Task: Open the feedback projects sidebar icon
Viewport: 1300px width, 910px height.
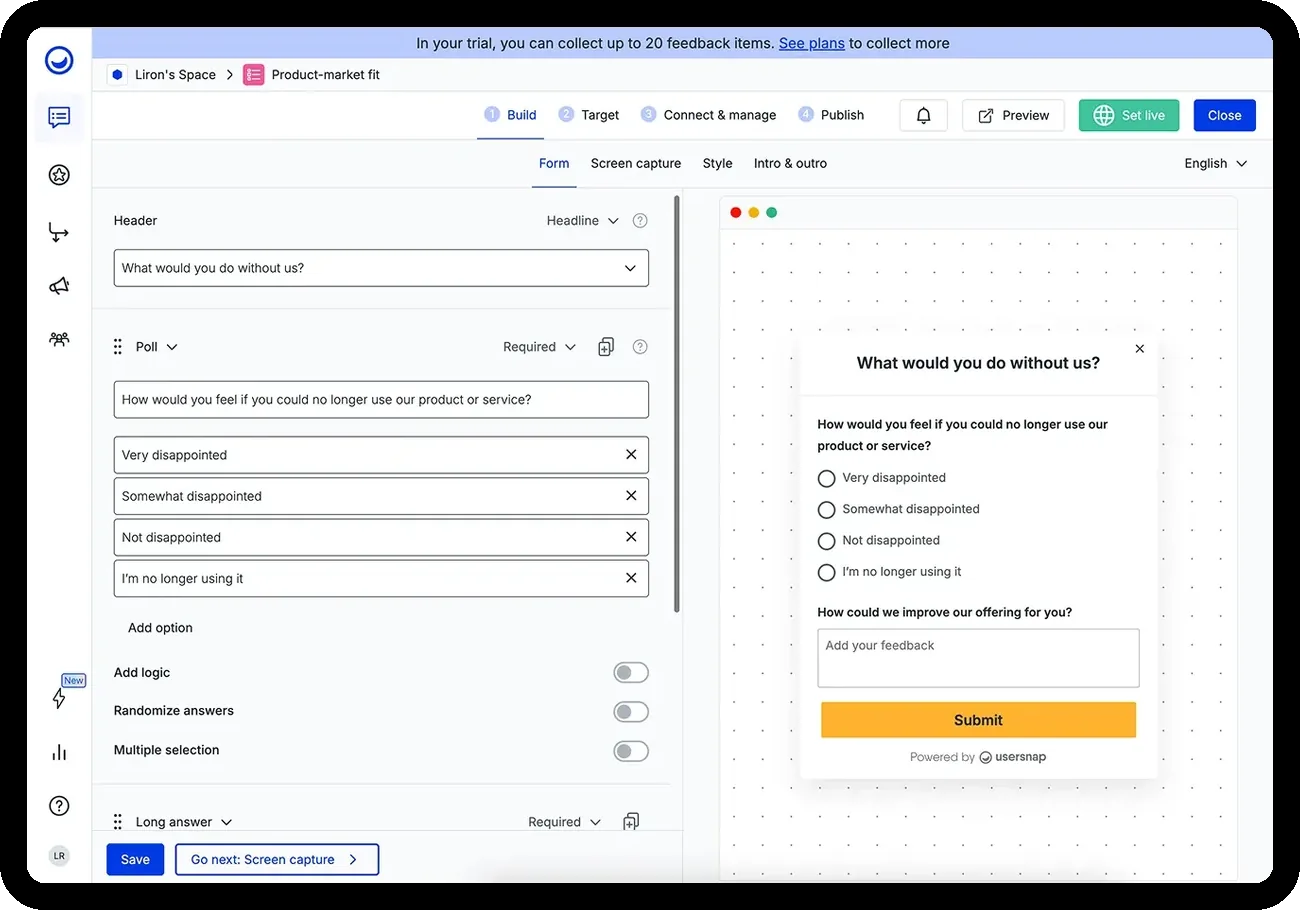Action: click(59, 117)
